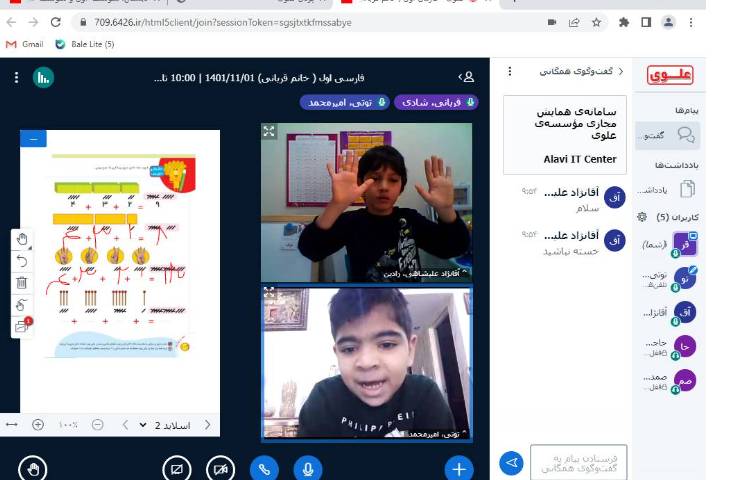750x480 pixels.
Task: Fit slide to width with the double-arrow icon
Action: pyautogui.click(x=11, y=425)
